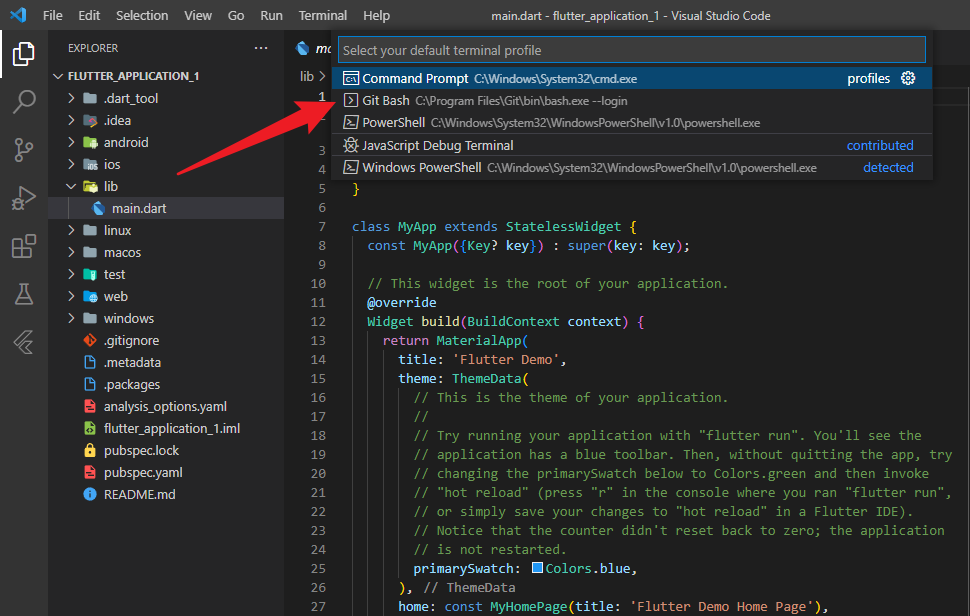The width and height of the screenshot is (970, 616).
Task: Choose Git Bash terminal profile
Action: tap(632, 101)
